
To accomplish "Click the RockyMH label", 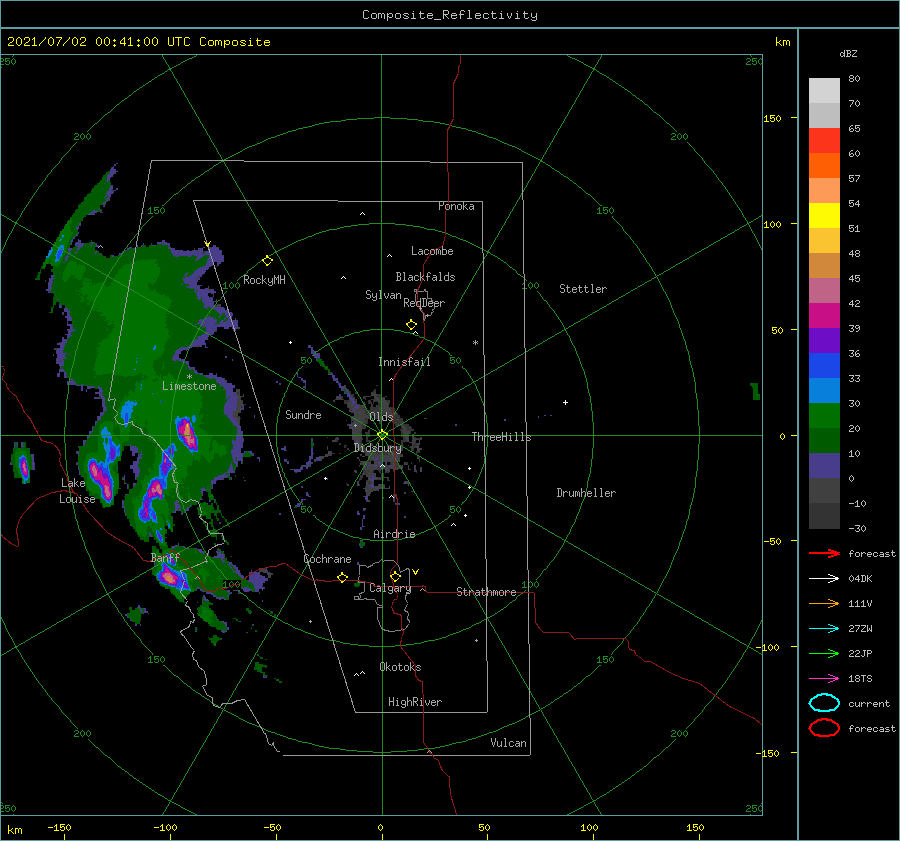I will tap(264, 280).
